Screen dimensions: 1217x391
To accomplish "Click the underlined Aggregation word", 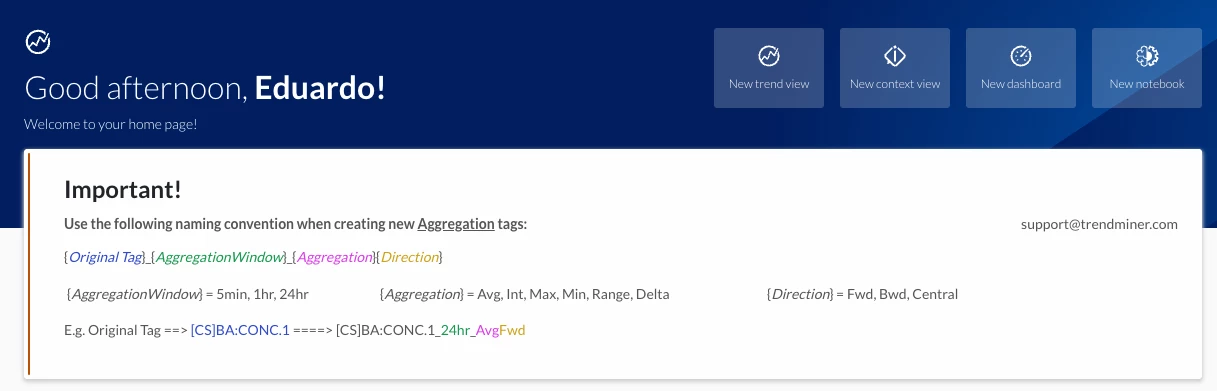I will 456,224.
